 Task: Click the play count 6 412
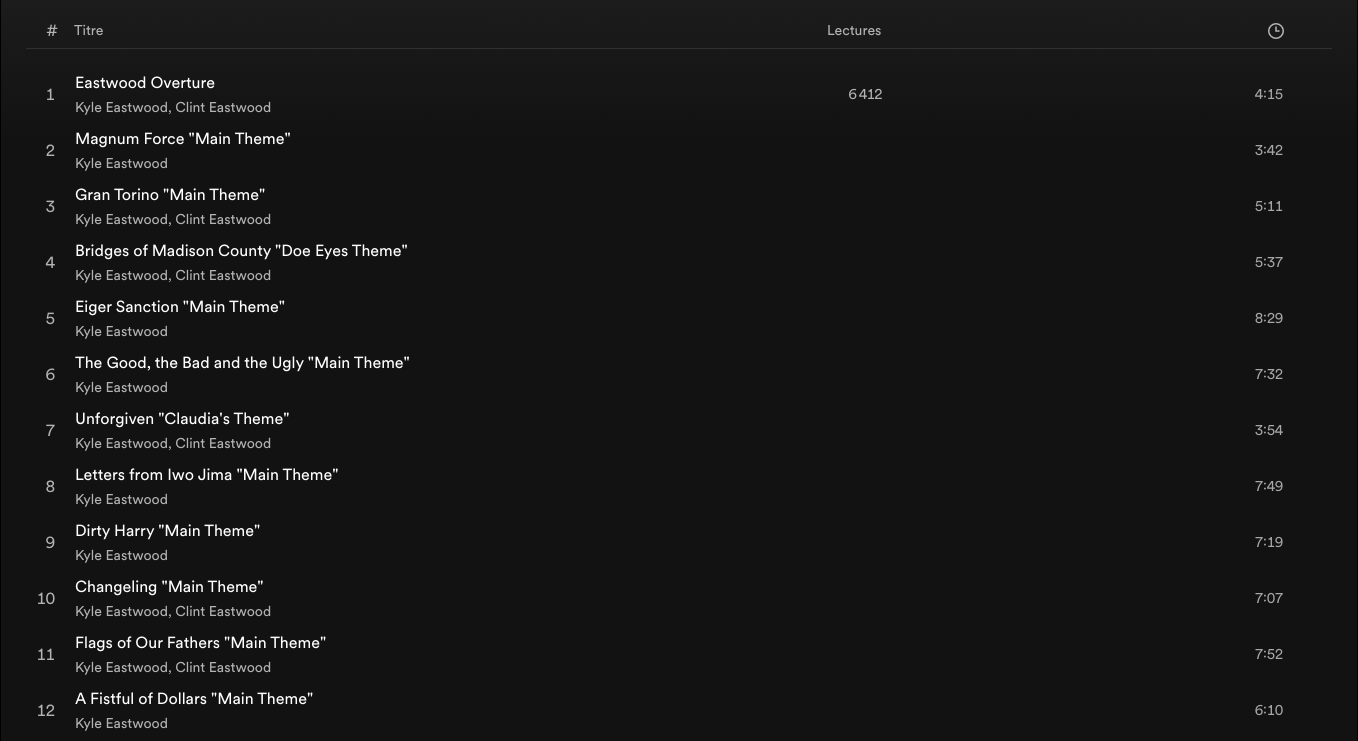(865, 94)
